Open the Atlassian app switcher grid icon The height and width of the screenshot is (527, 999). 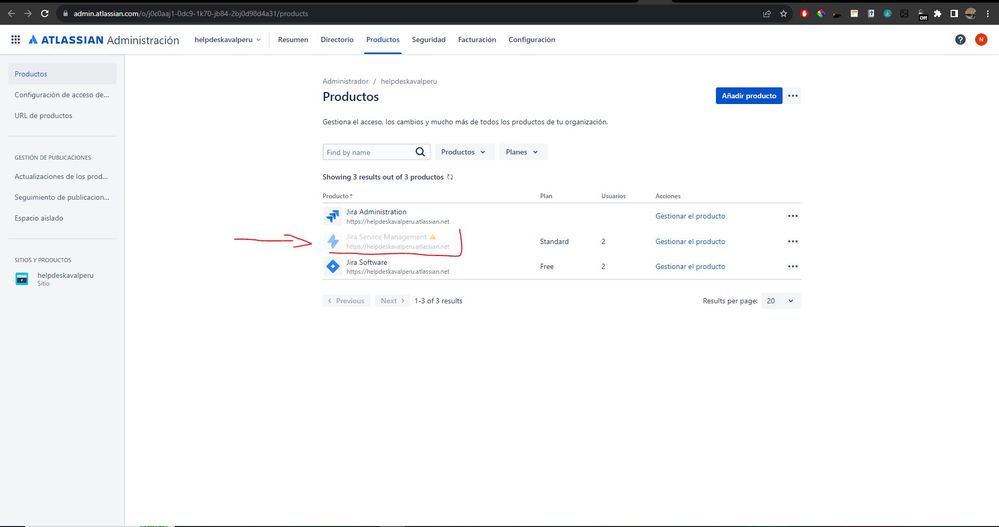pos(15,40)
